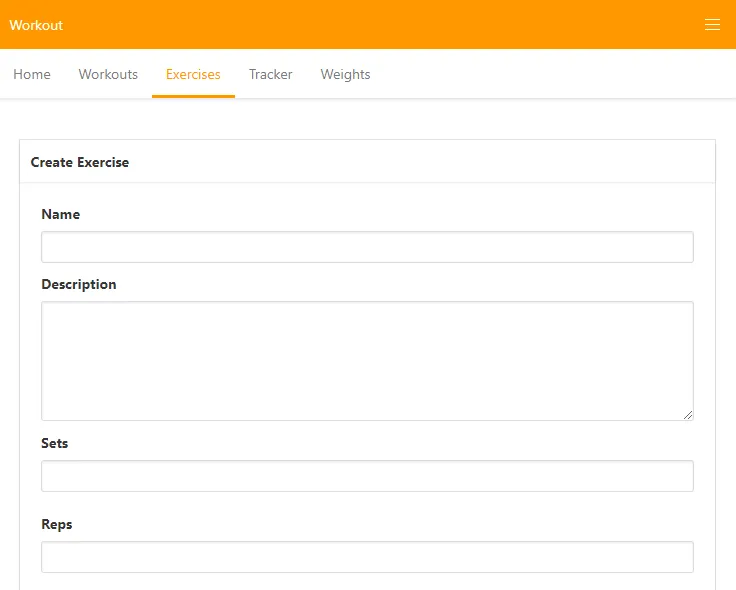This screenshot has width=736, height=590.
Task: Click the Sets field label
Action: (54, 443)
